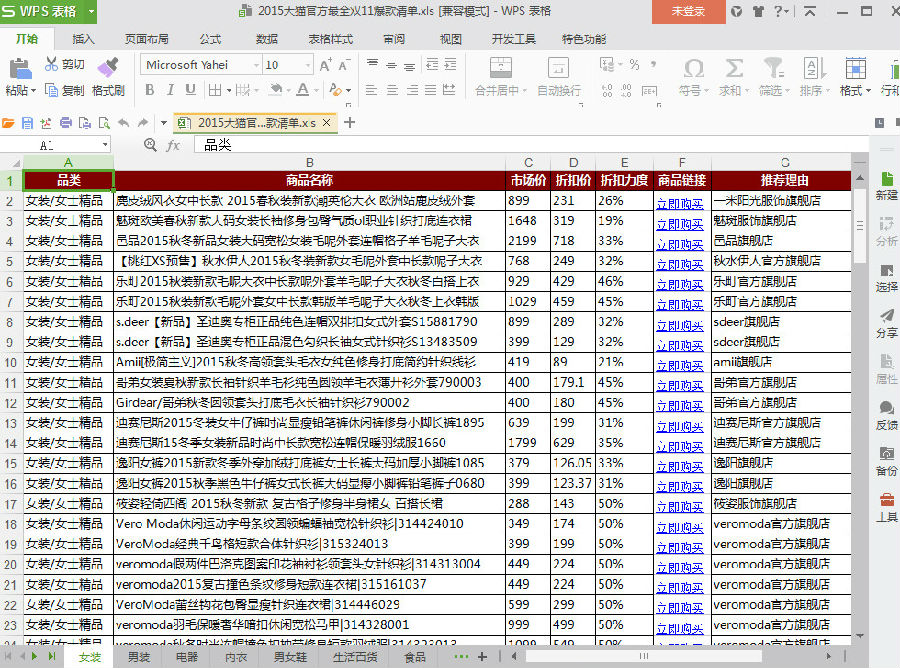Click 立即购买 link in row 2
This screenshot has height=668, width=900.
680,204
